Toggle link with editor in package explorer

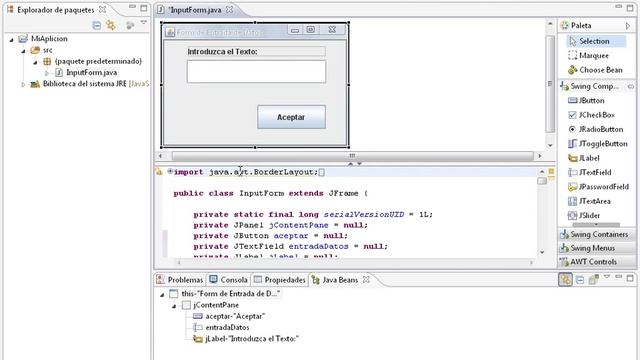click(x=111, y=25)
